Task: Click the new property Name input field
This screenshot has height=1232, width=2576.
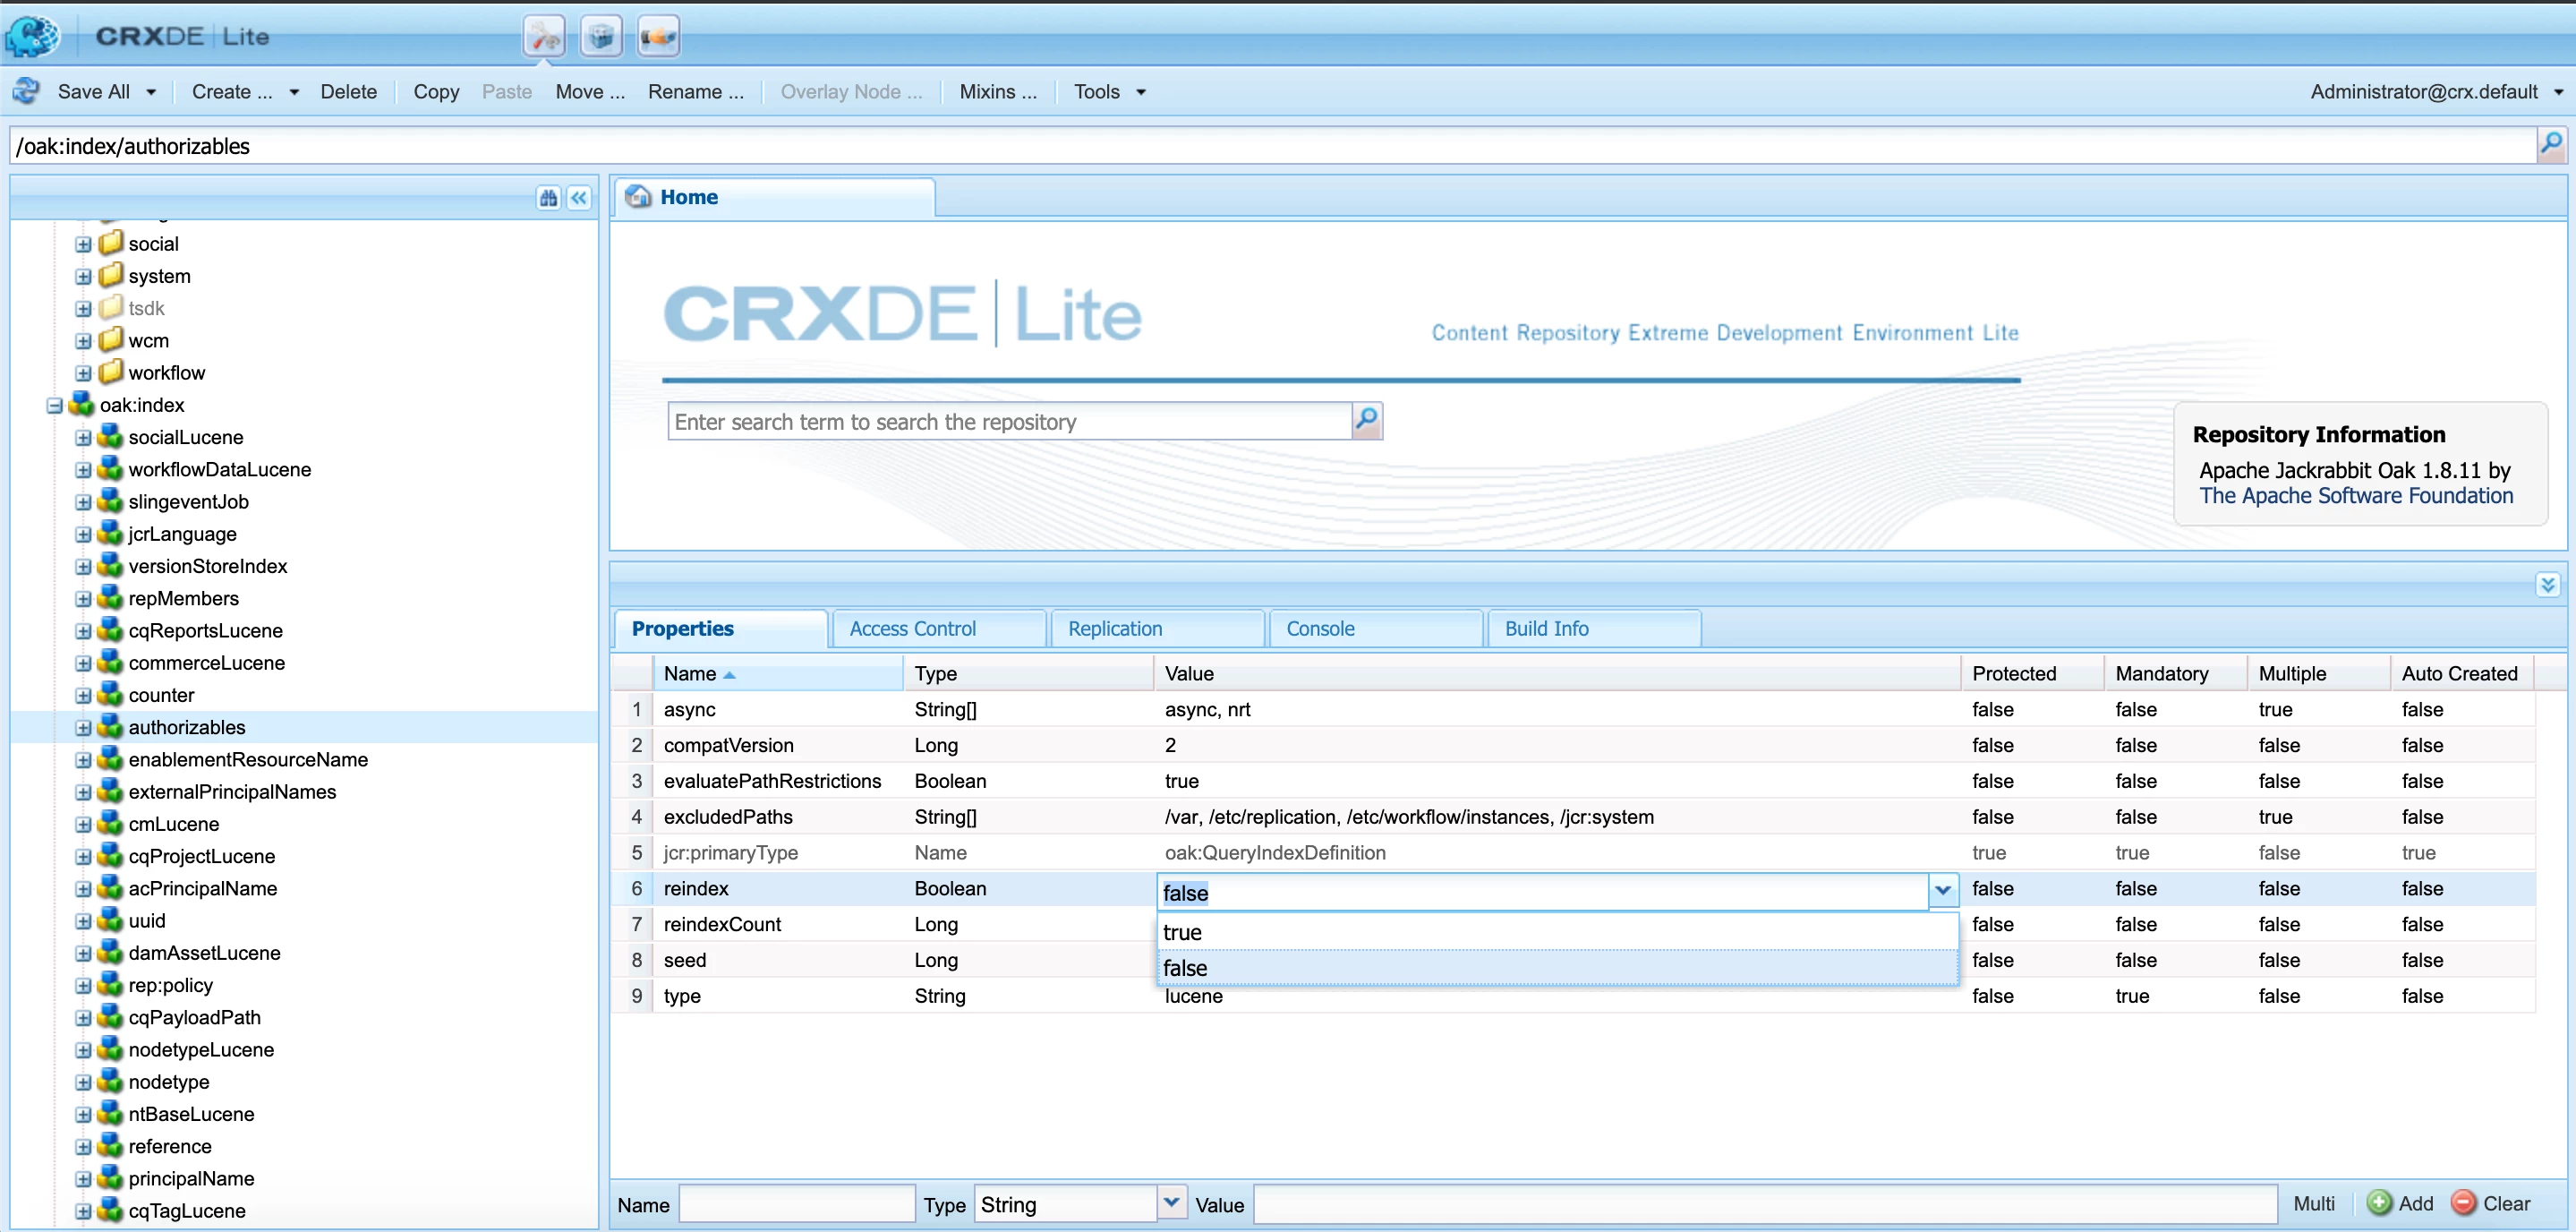Action: point(796,1204)
